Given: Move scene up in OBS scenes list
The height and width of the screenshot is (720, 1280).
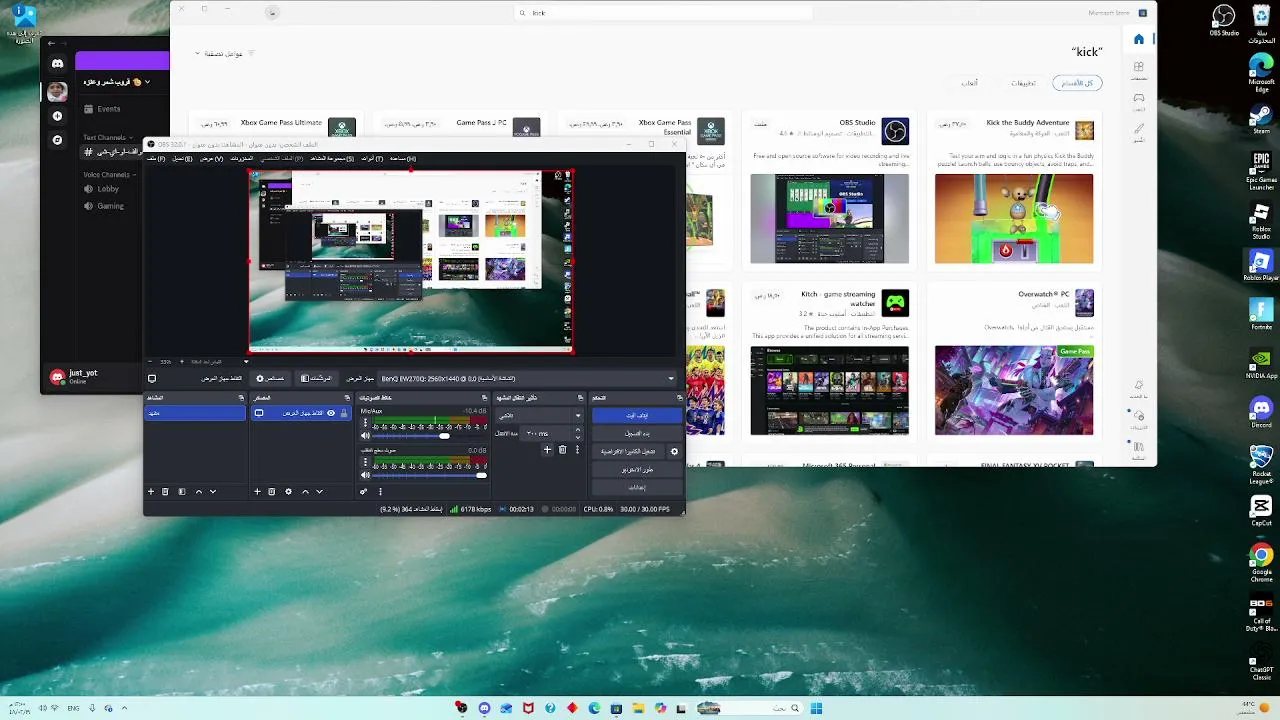Looking at the screenshot, I should 198,492.
